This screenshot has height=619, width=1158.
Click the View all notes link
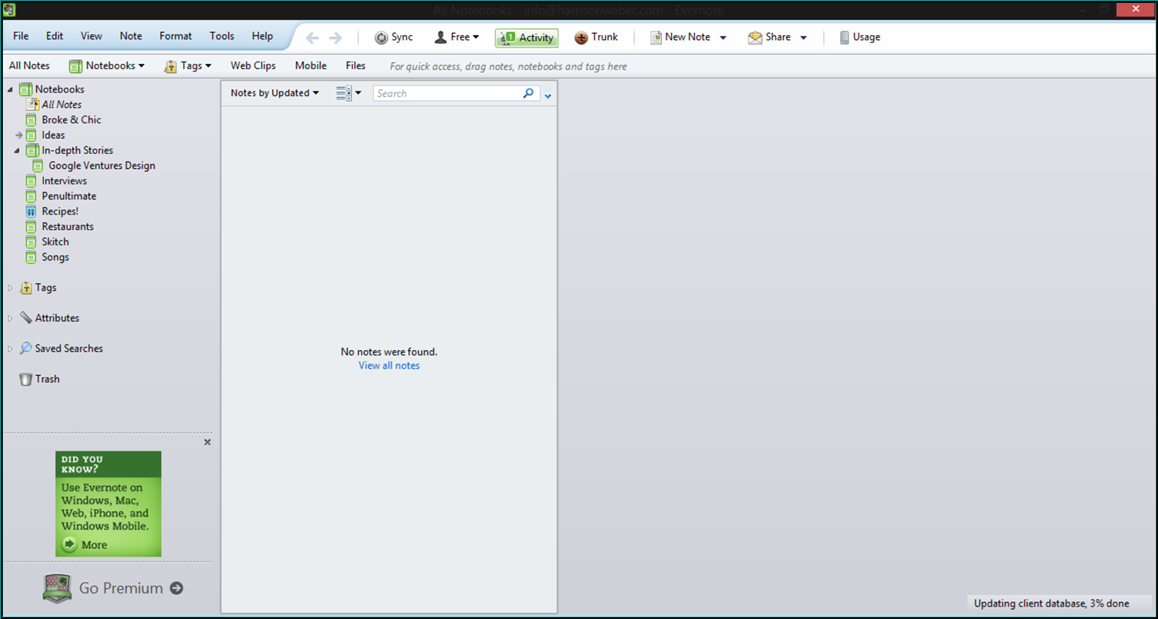pos(389,366)
